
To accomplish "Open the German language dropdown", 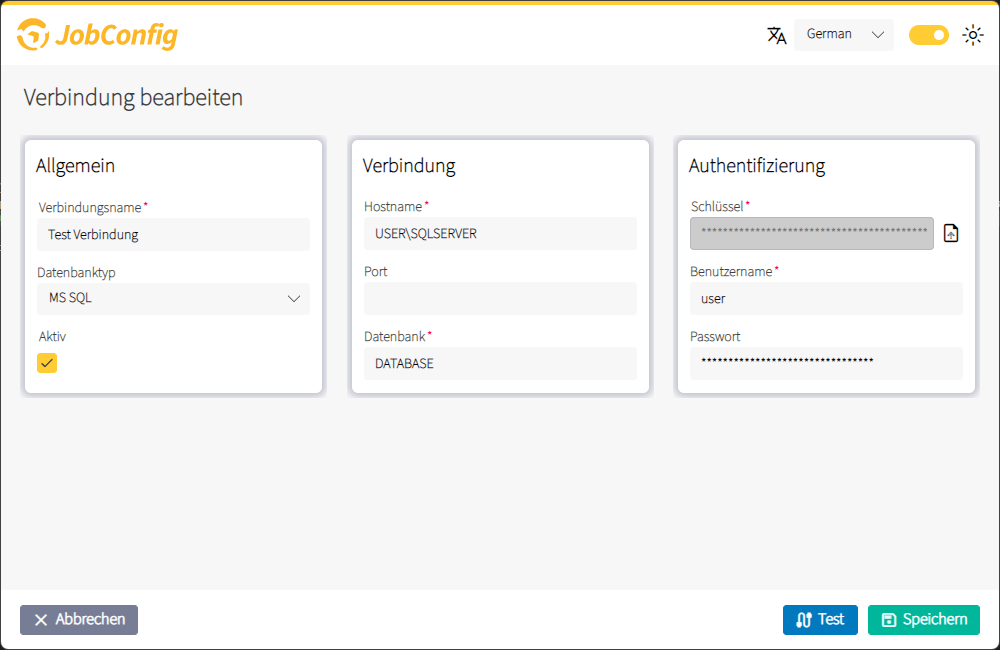I will tap(844, 34).
